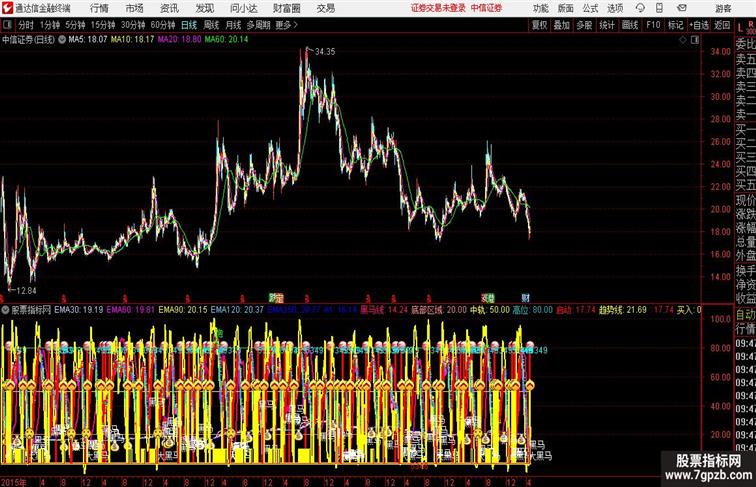
Task: Click the MA10: 18.17 indicator value
Action: 132,40
